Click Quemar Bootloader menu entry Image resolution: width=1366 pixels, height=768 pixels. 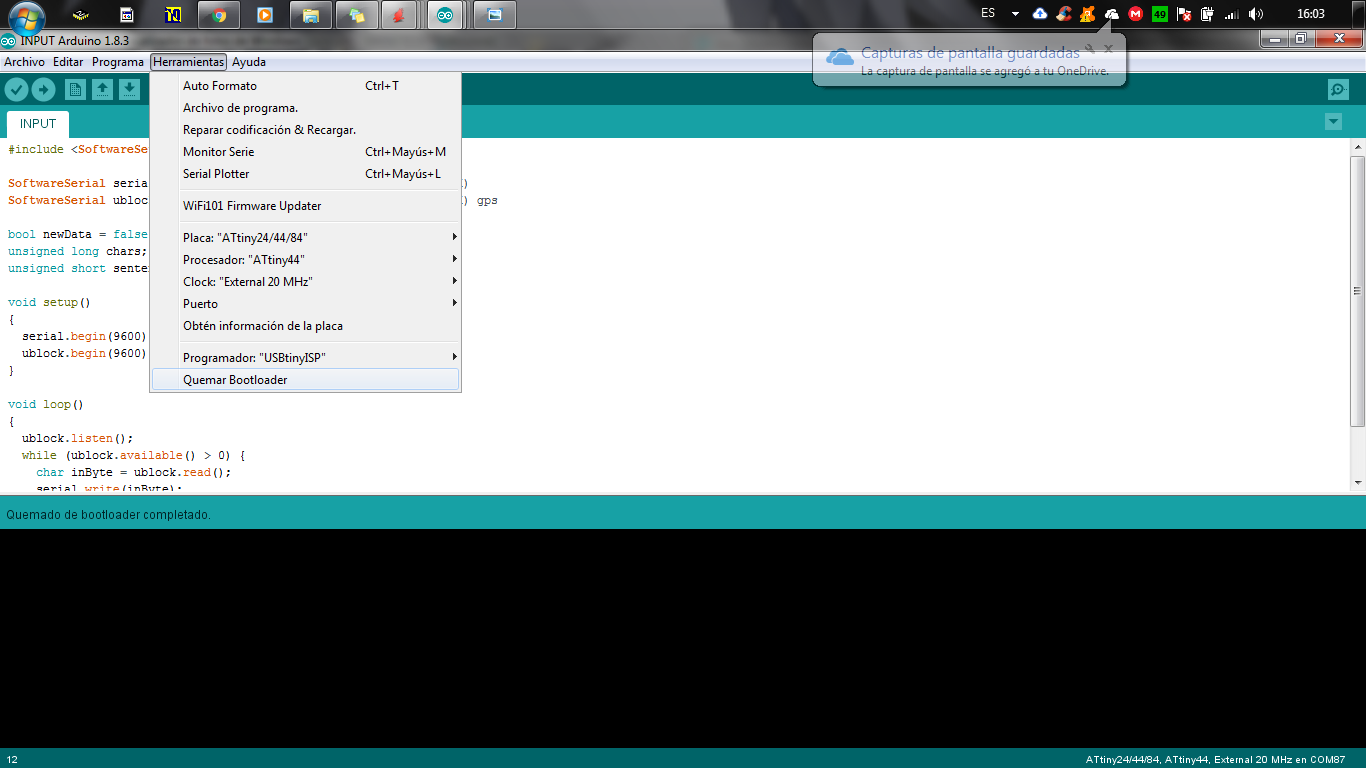(305, 380)
